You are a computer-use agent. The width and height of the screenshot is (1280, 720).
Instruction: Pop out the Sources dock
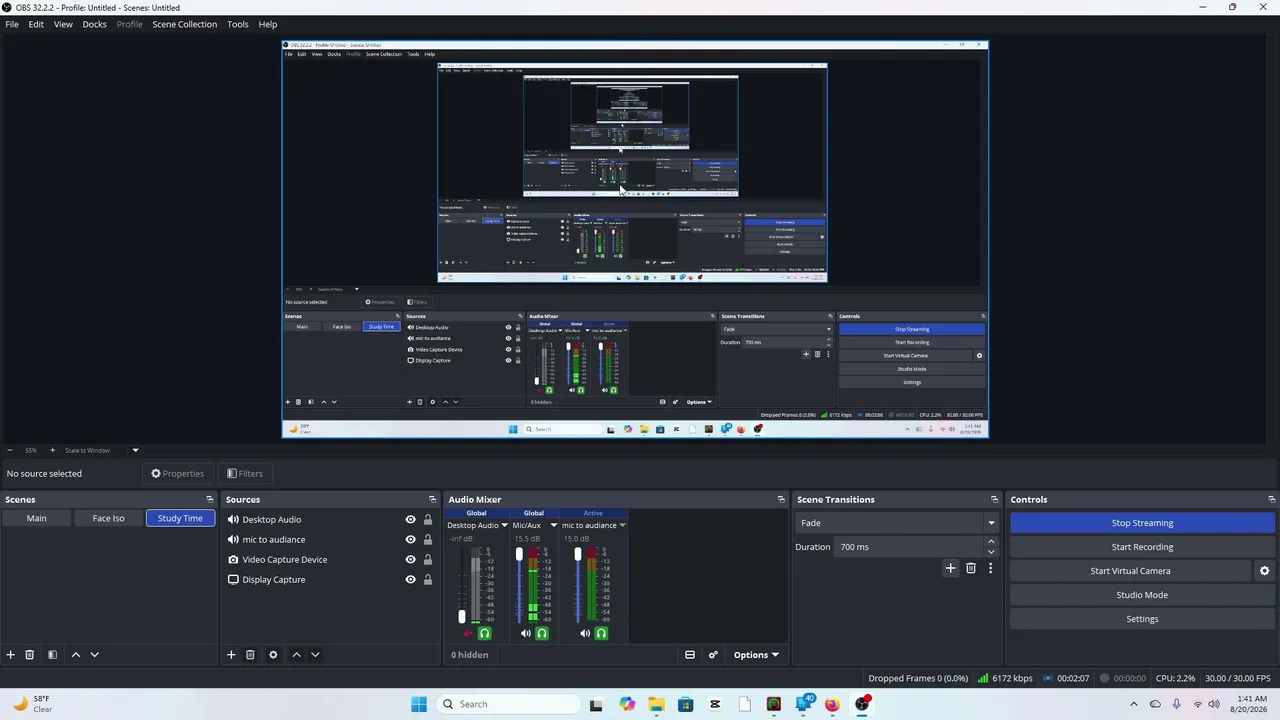tap(432, 499)
